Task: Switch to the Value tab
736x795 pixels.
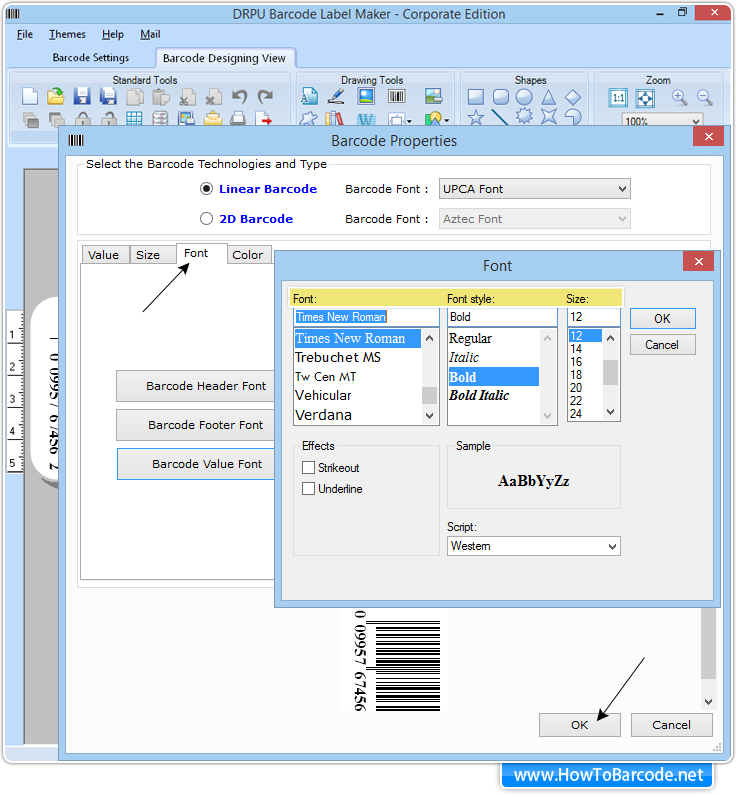Action: pyautogui.click(x=103, y=255)
